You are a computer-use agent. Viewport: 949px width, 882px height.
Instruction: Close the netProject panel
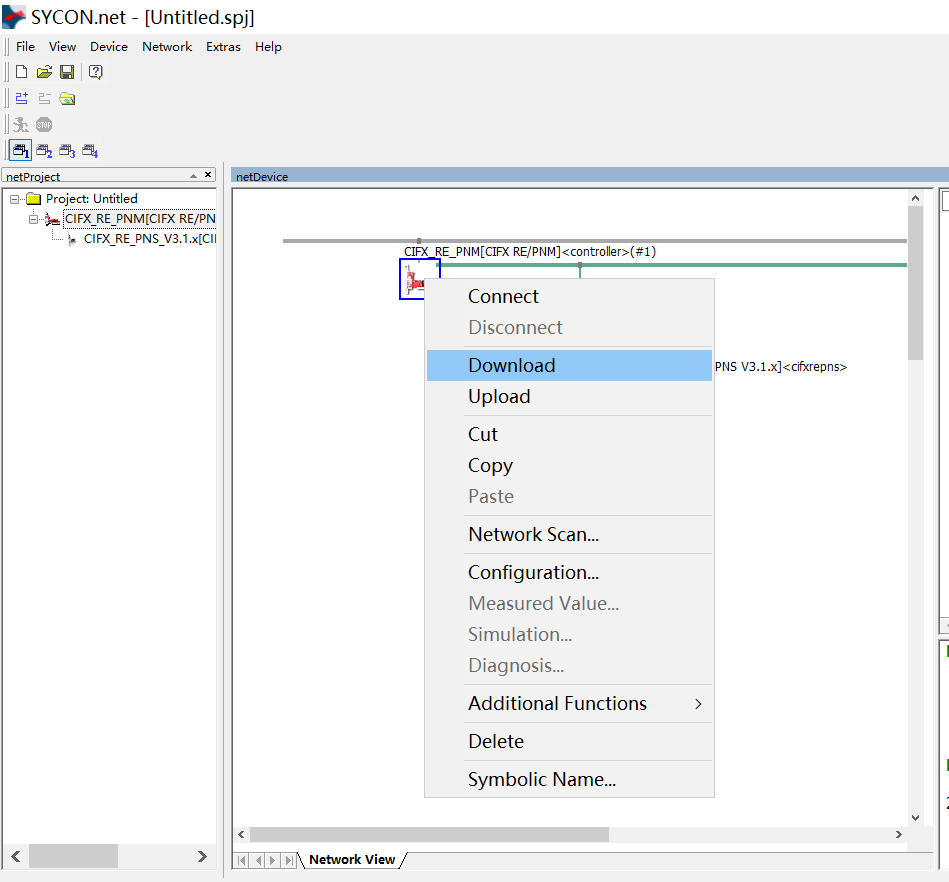click(208, 175)
